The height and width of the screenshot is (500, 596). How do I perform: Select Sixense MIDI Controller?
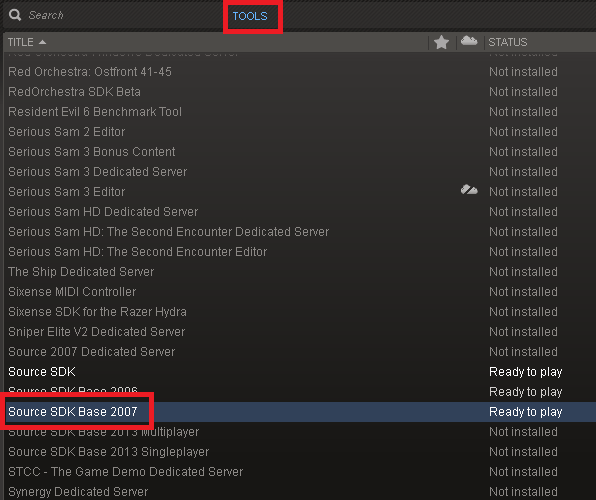72,292
